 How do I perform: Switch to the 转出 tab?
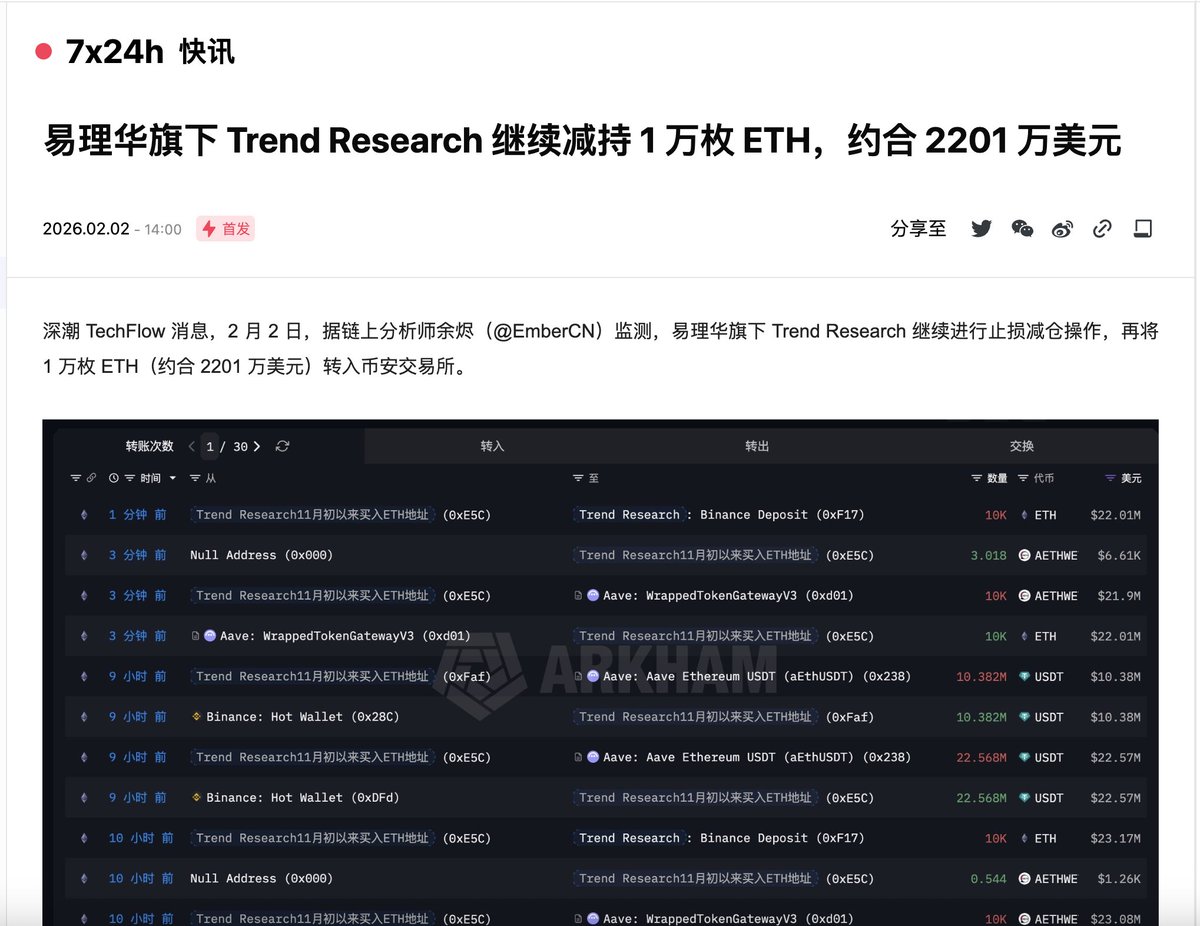pos(757,446)
